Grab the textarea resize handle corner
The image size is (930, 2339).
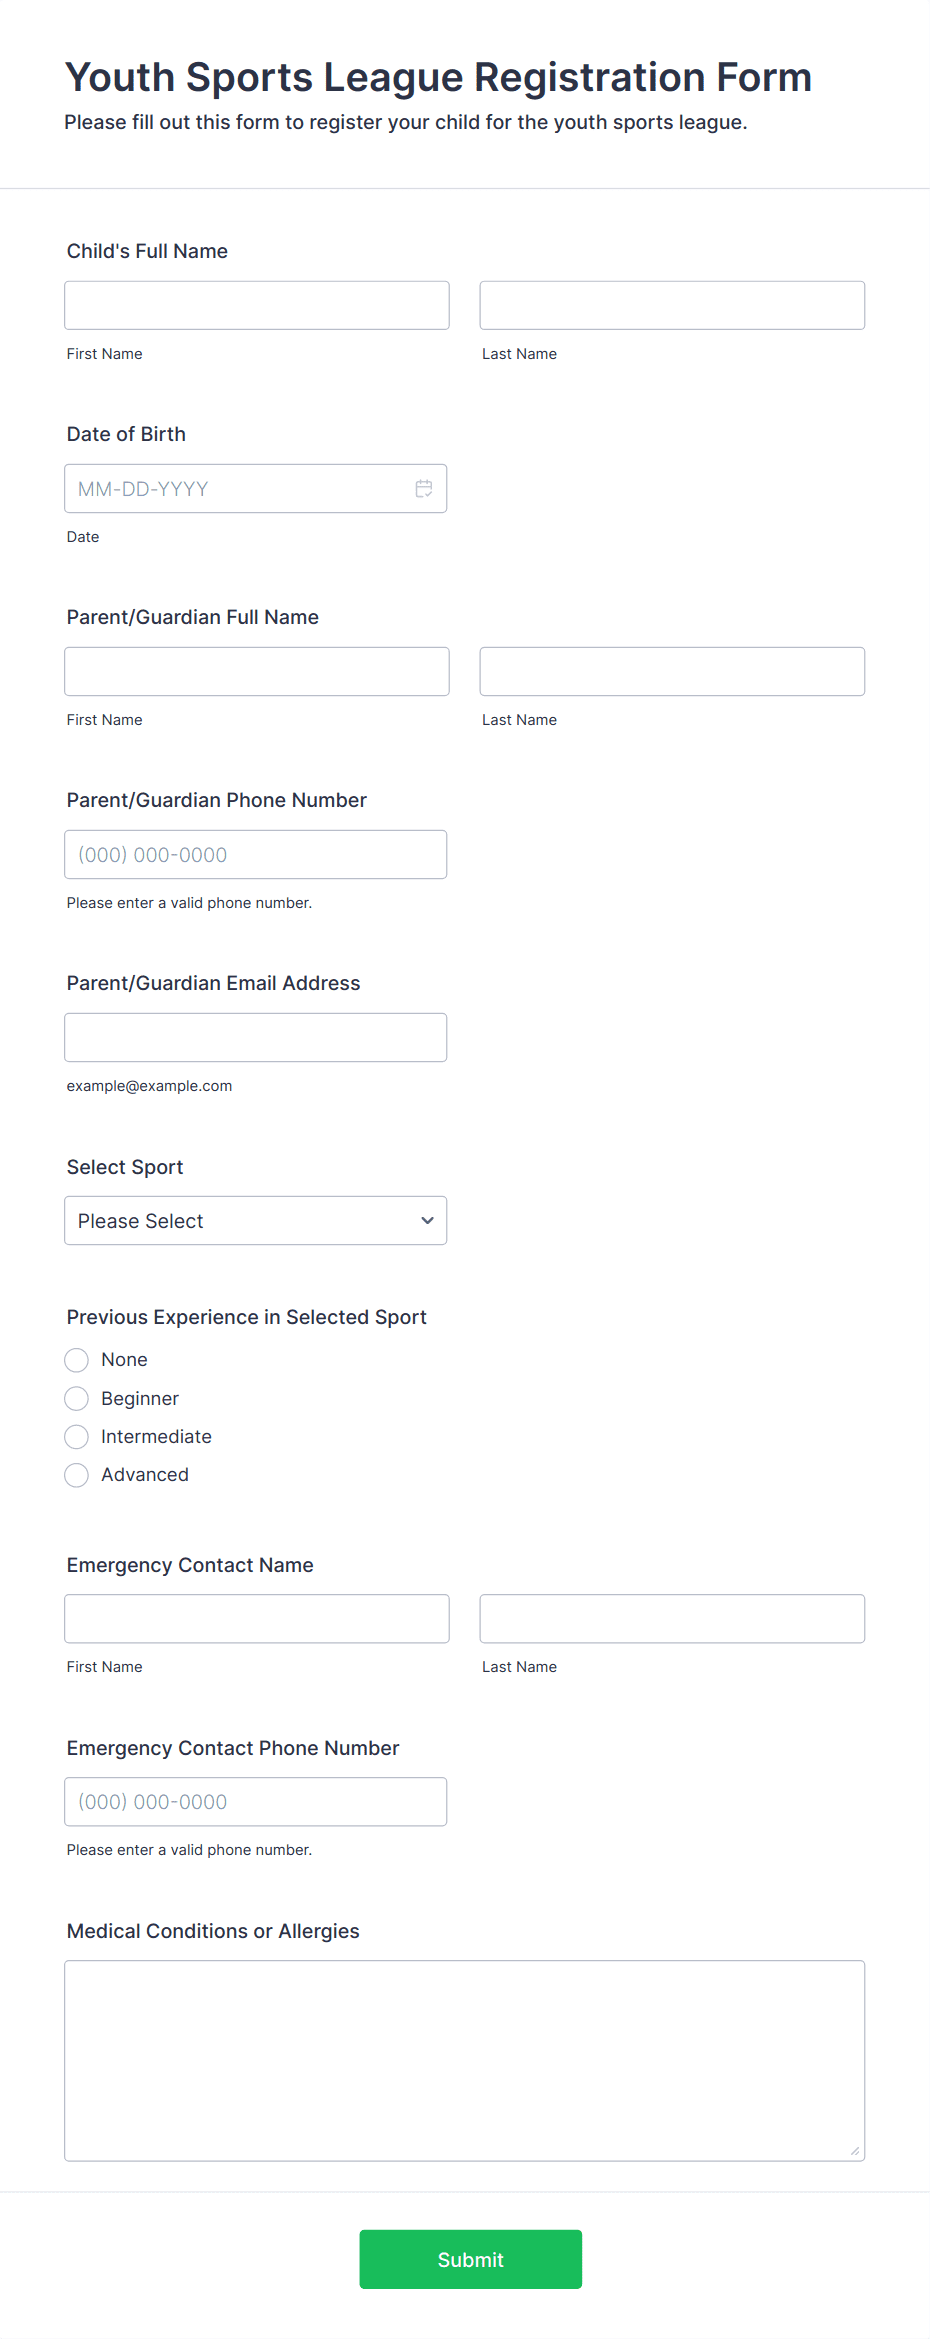point(855,2151)
